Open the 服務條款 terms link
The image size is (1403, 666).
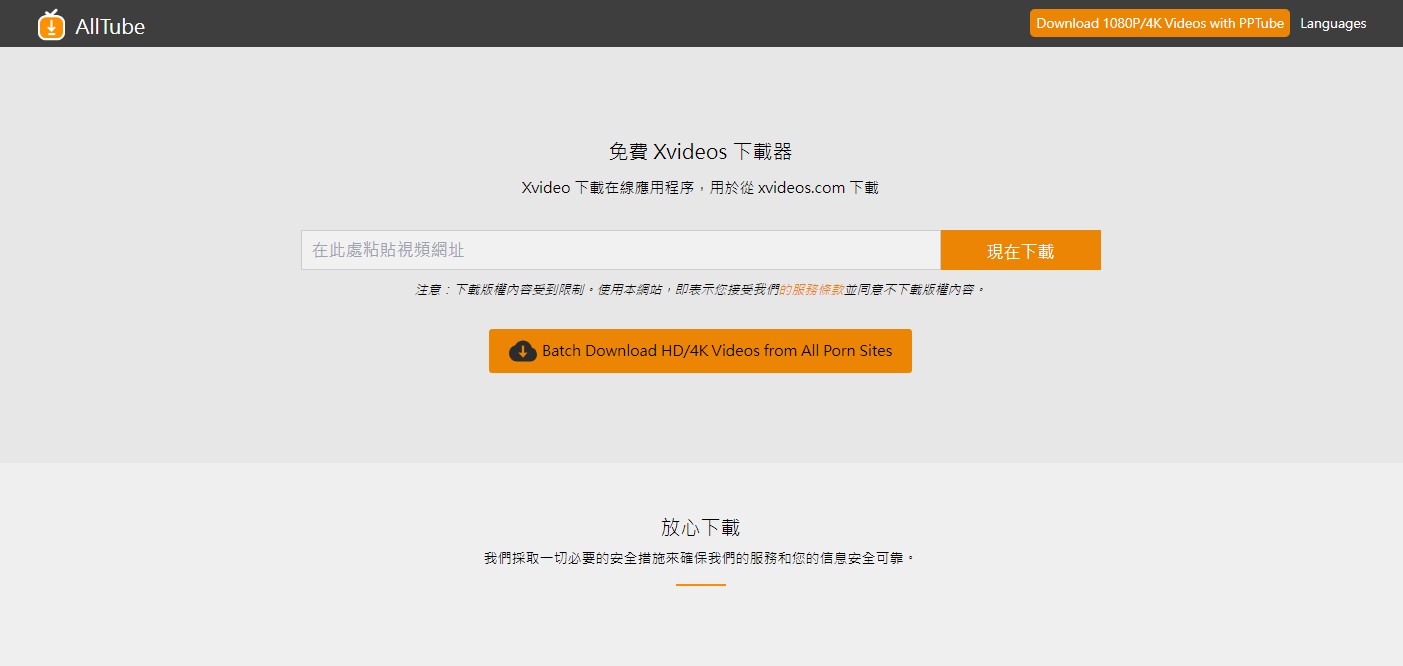pos(812,289)
